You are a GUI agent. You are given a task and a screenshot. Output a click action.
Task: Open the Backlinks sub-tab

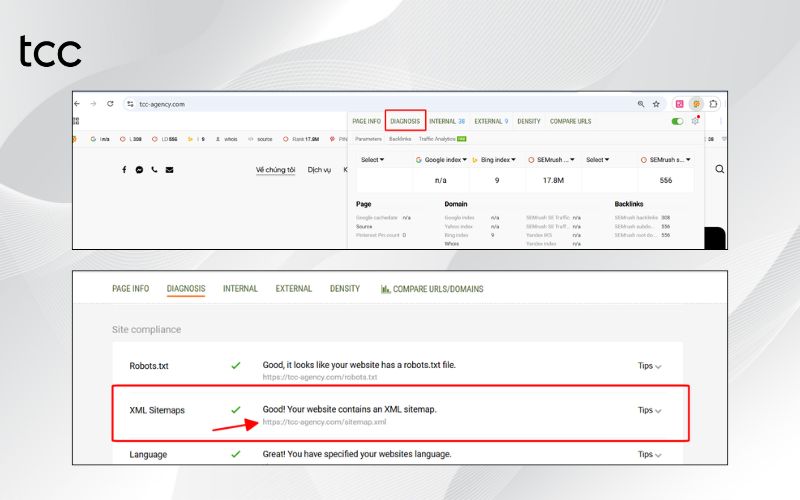coord(400,139)
